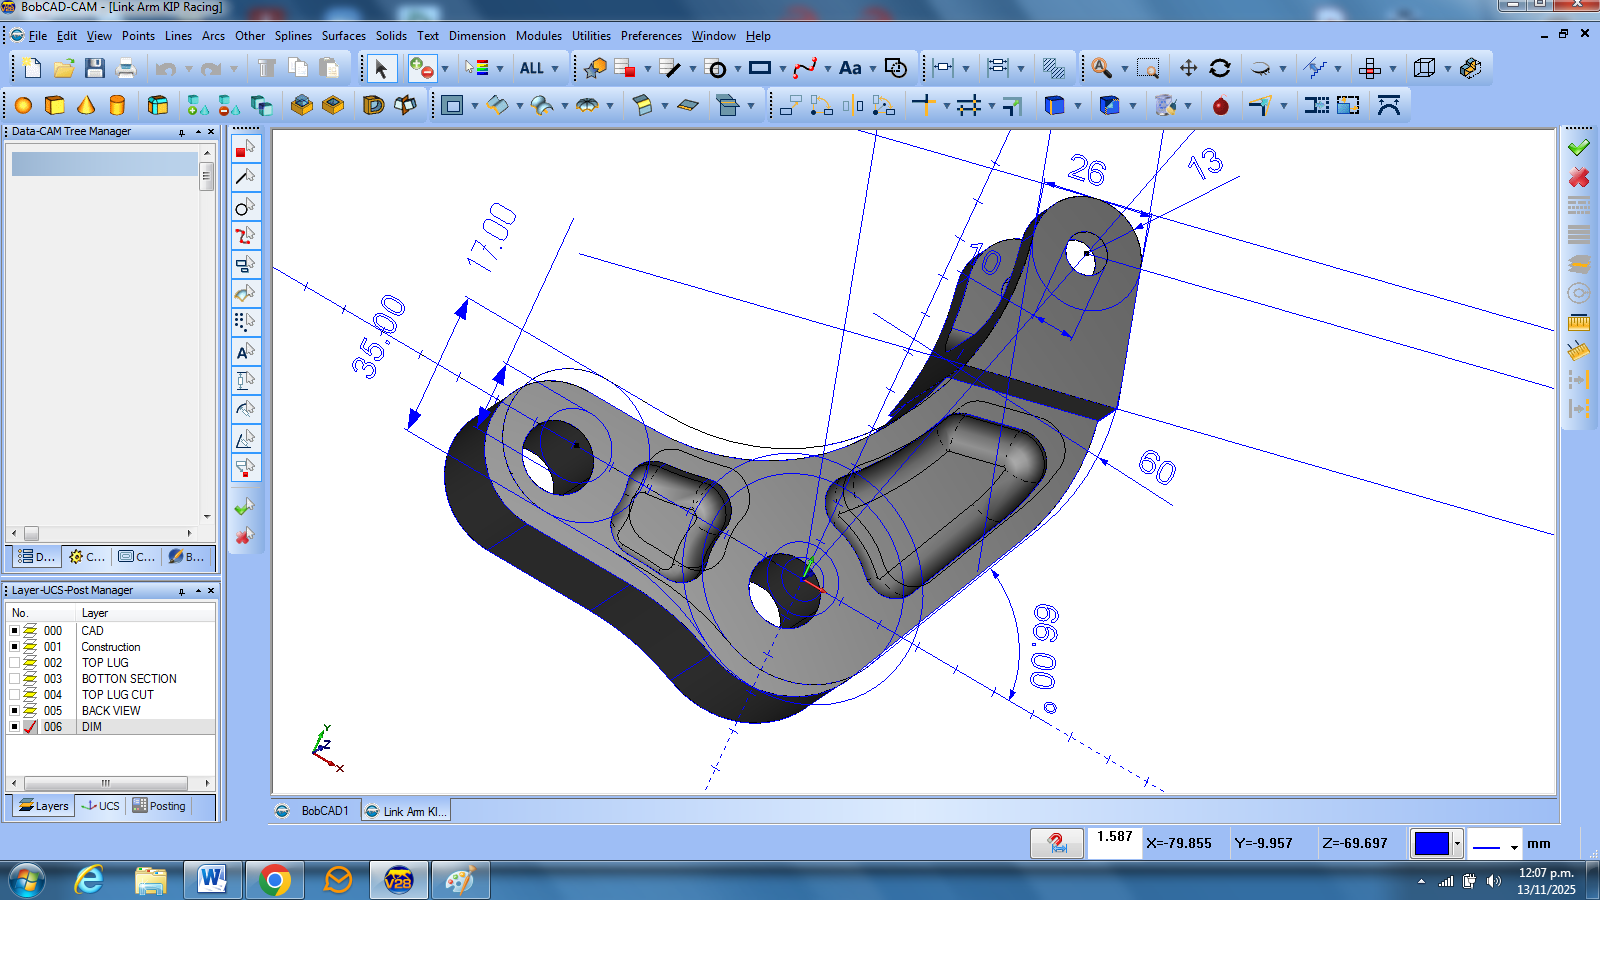Click the New file icon
This screenshot has height=980, width=1600.
point(32,68)
